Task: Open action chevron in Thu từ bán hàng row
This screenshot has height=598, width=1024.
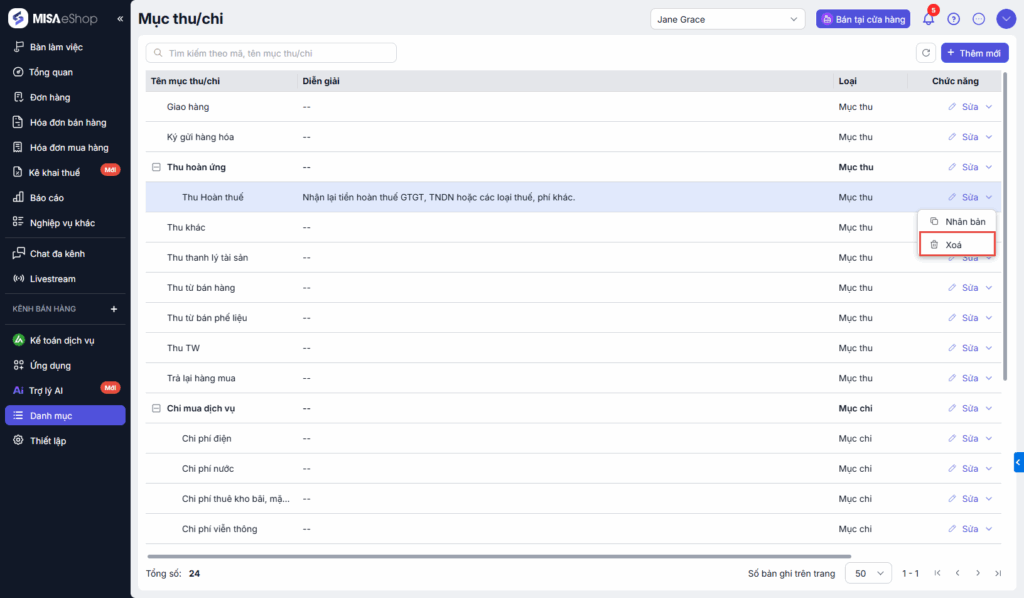Action: tap(989, 287)
